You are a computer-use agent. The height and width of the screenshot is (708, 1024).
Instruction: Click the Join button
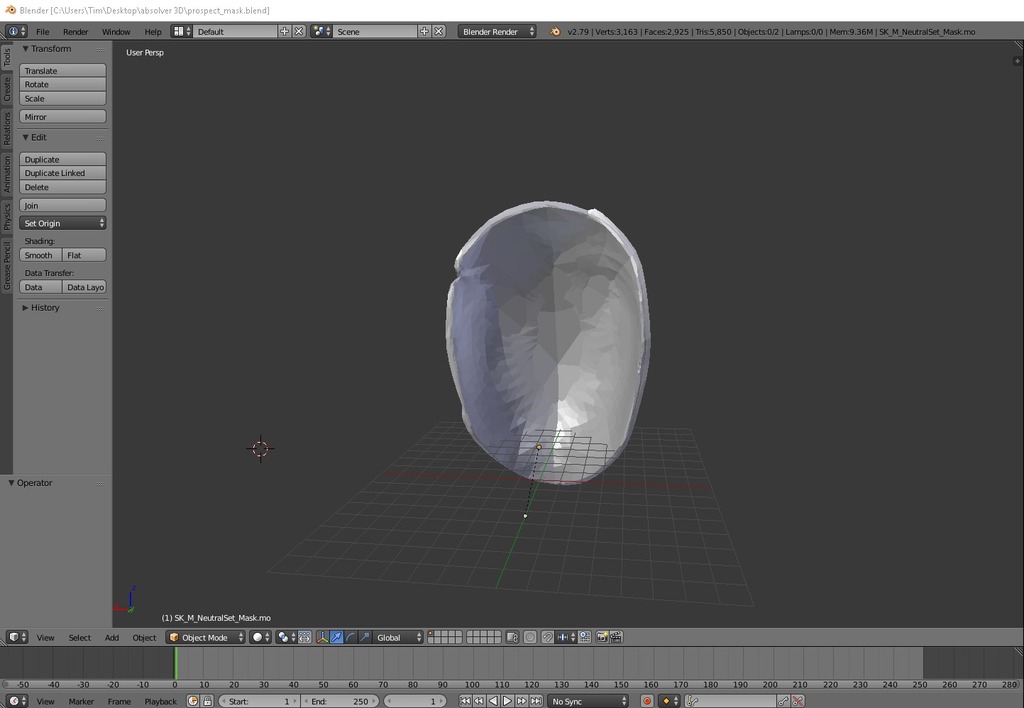(63, 205)
